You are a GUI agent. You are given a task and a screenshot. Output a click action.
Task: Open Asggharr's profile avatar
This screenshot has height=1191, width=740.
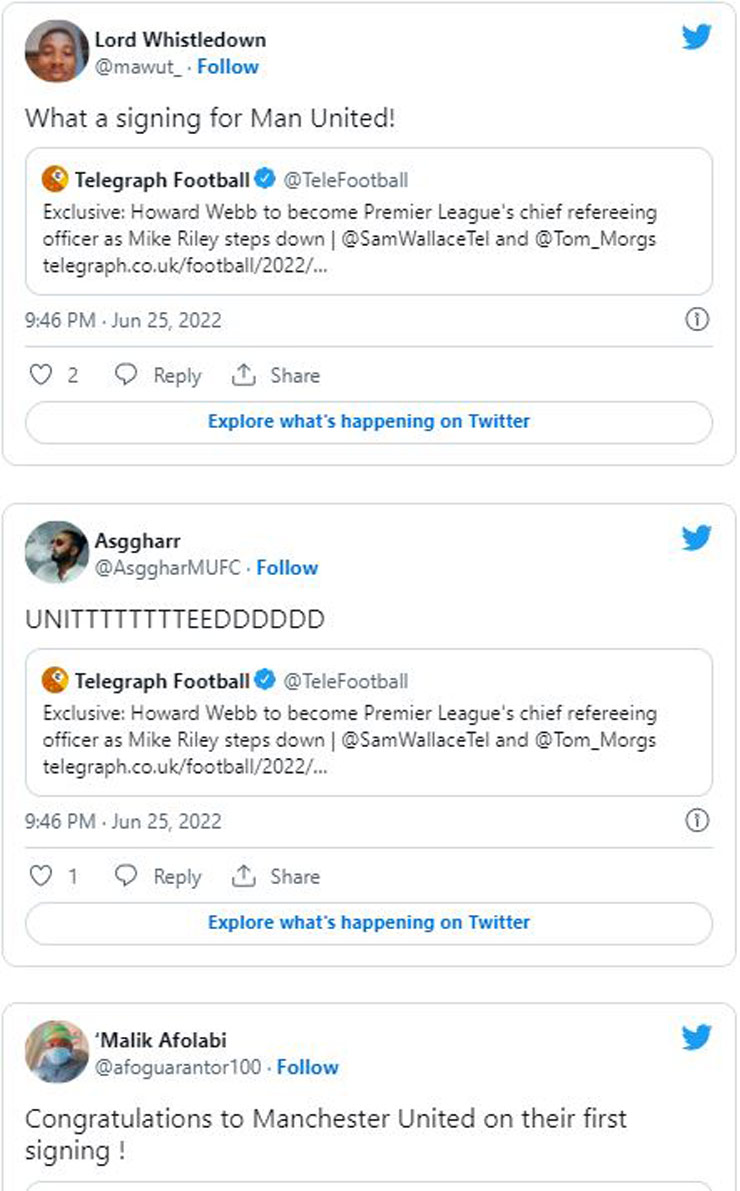tap(57, 551)
